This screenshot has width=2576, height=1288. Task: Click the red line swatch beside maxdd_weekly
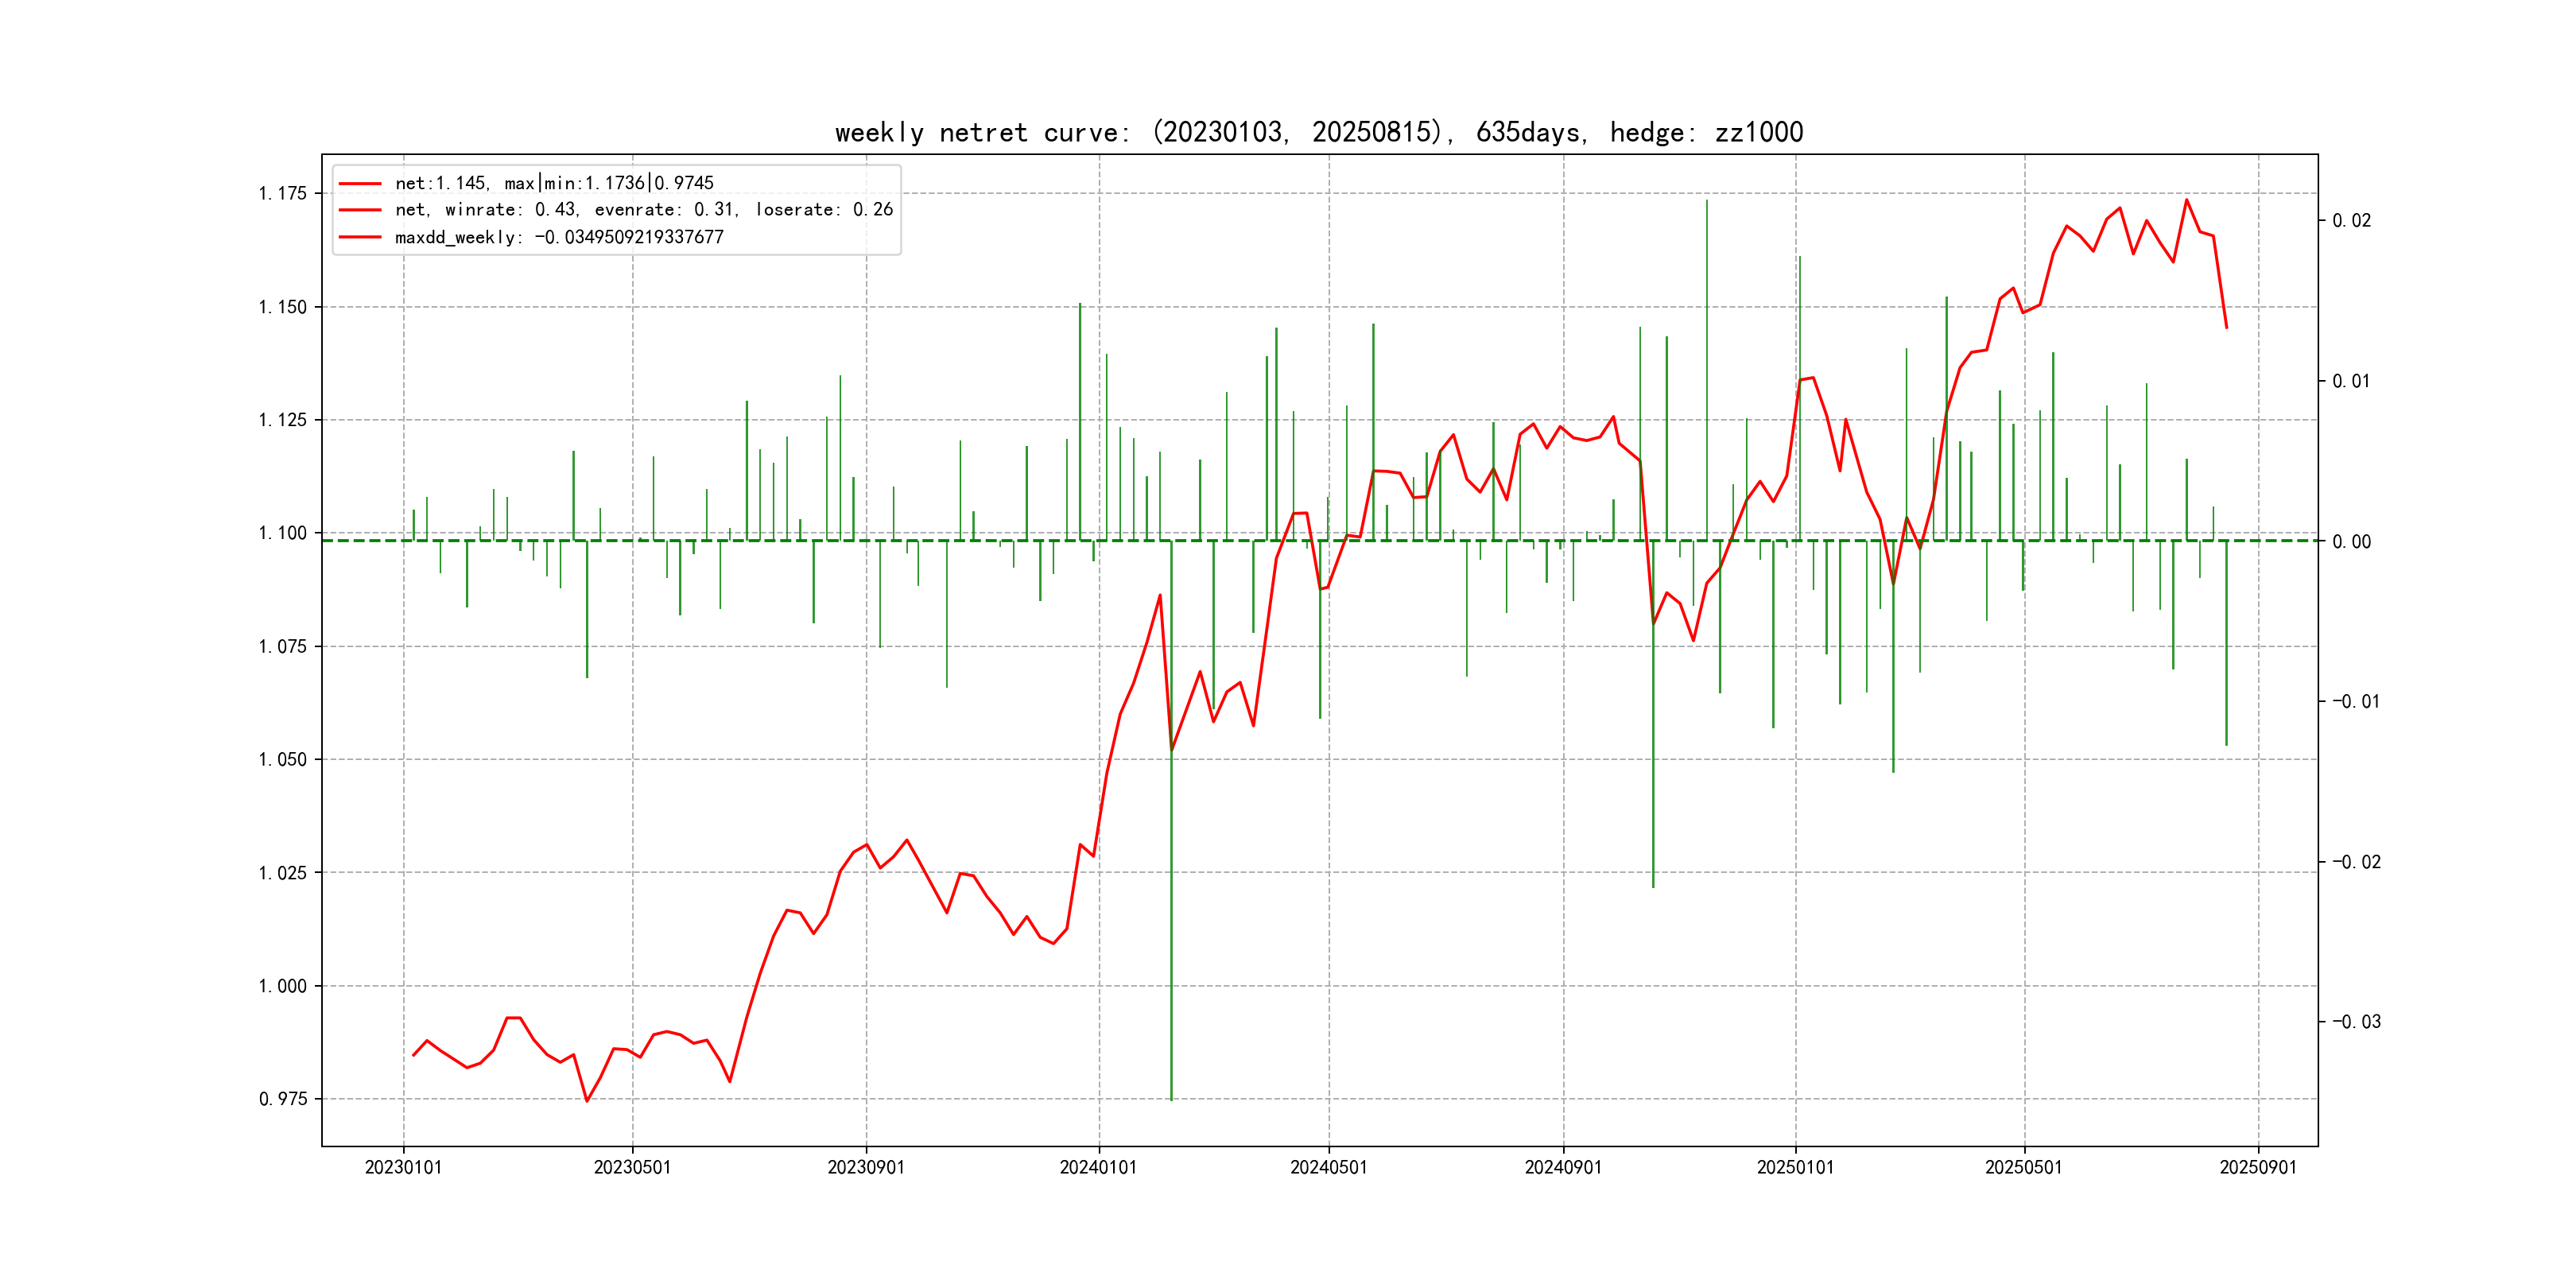tap(360, 237)
